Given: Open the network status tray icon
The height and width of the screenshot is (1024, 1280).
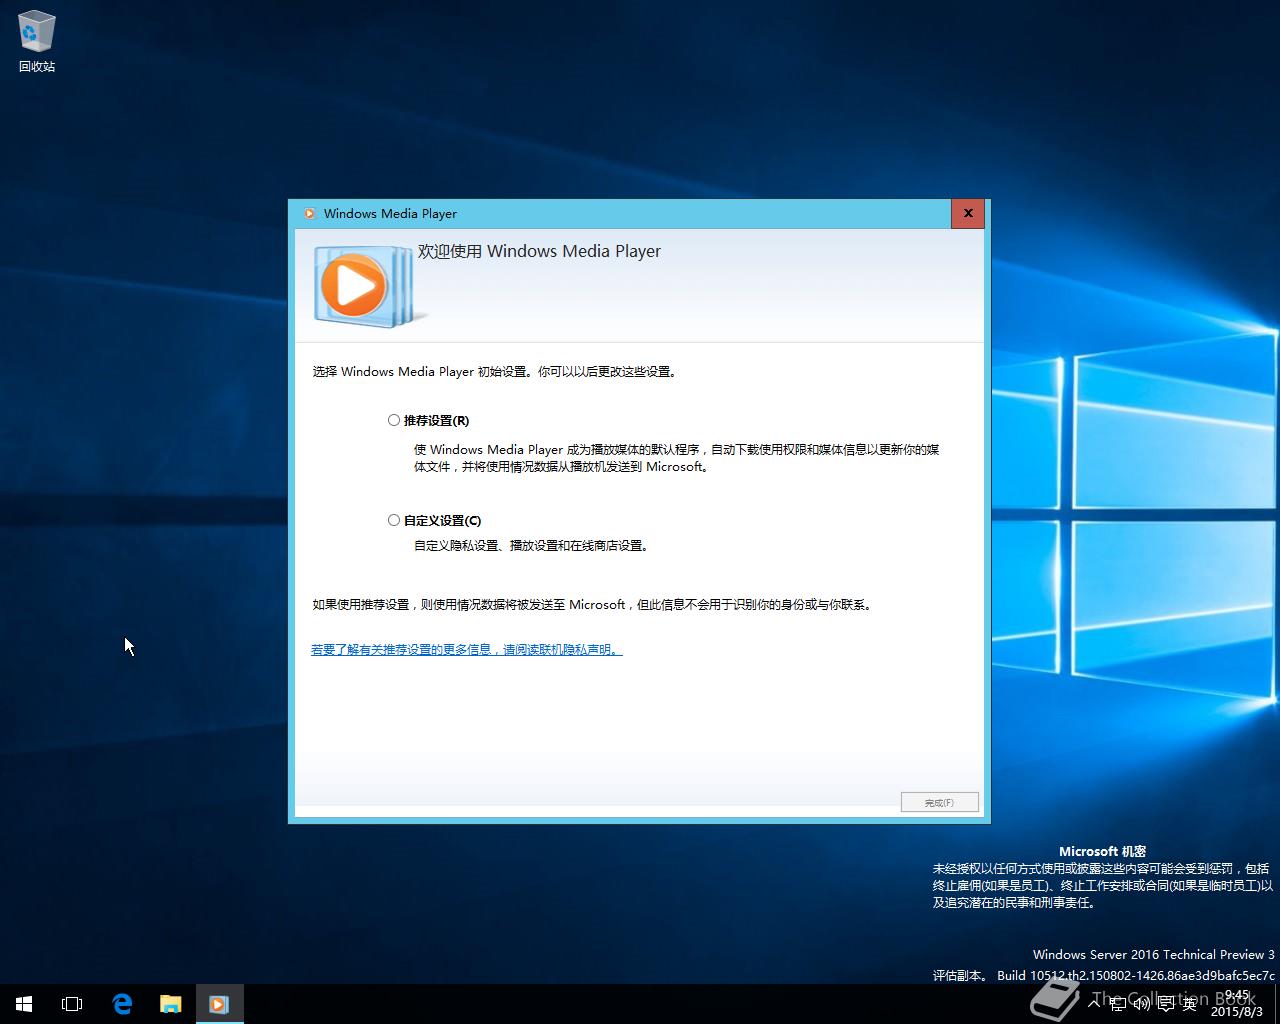Looking at the screenshot, I should tap(1118, 1004).
